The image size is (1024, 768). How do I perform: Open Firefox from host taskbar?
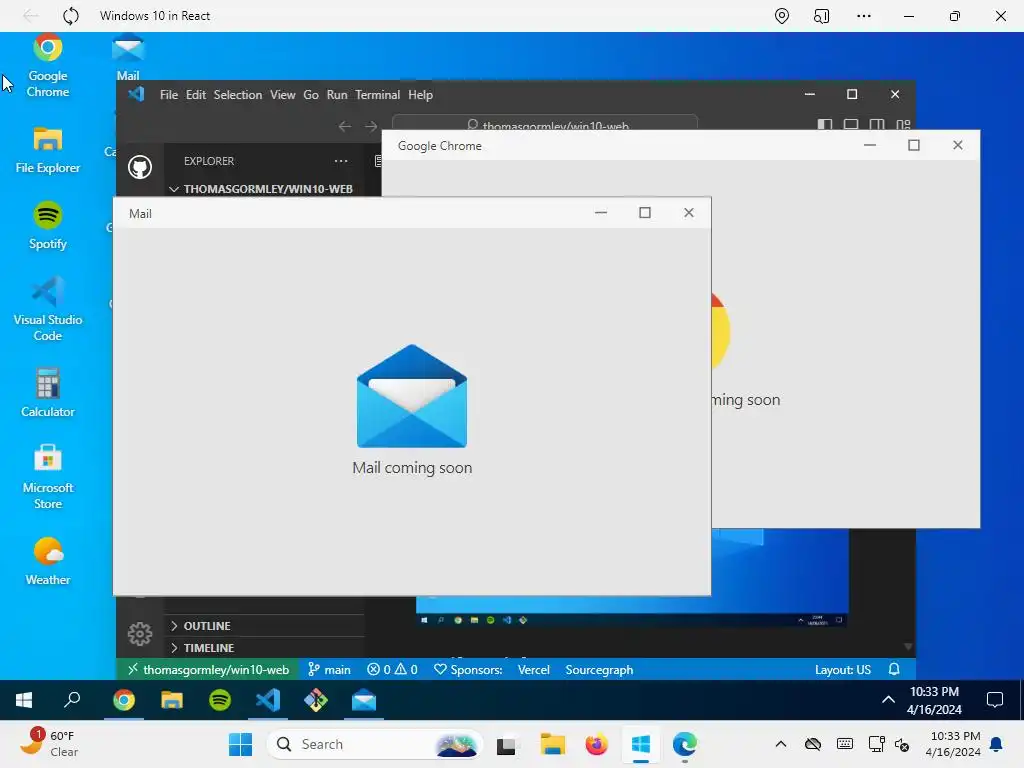click(596, 744)
